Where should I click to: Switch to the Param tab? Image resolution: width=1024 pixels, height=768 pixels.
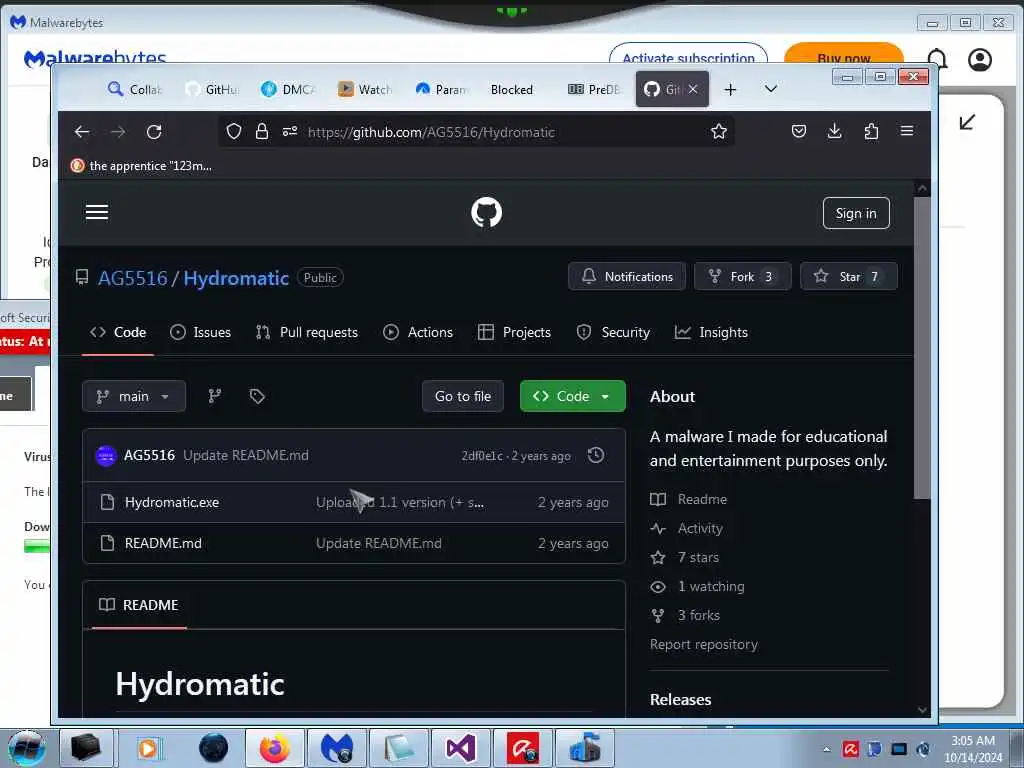(x=441, y=89)
